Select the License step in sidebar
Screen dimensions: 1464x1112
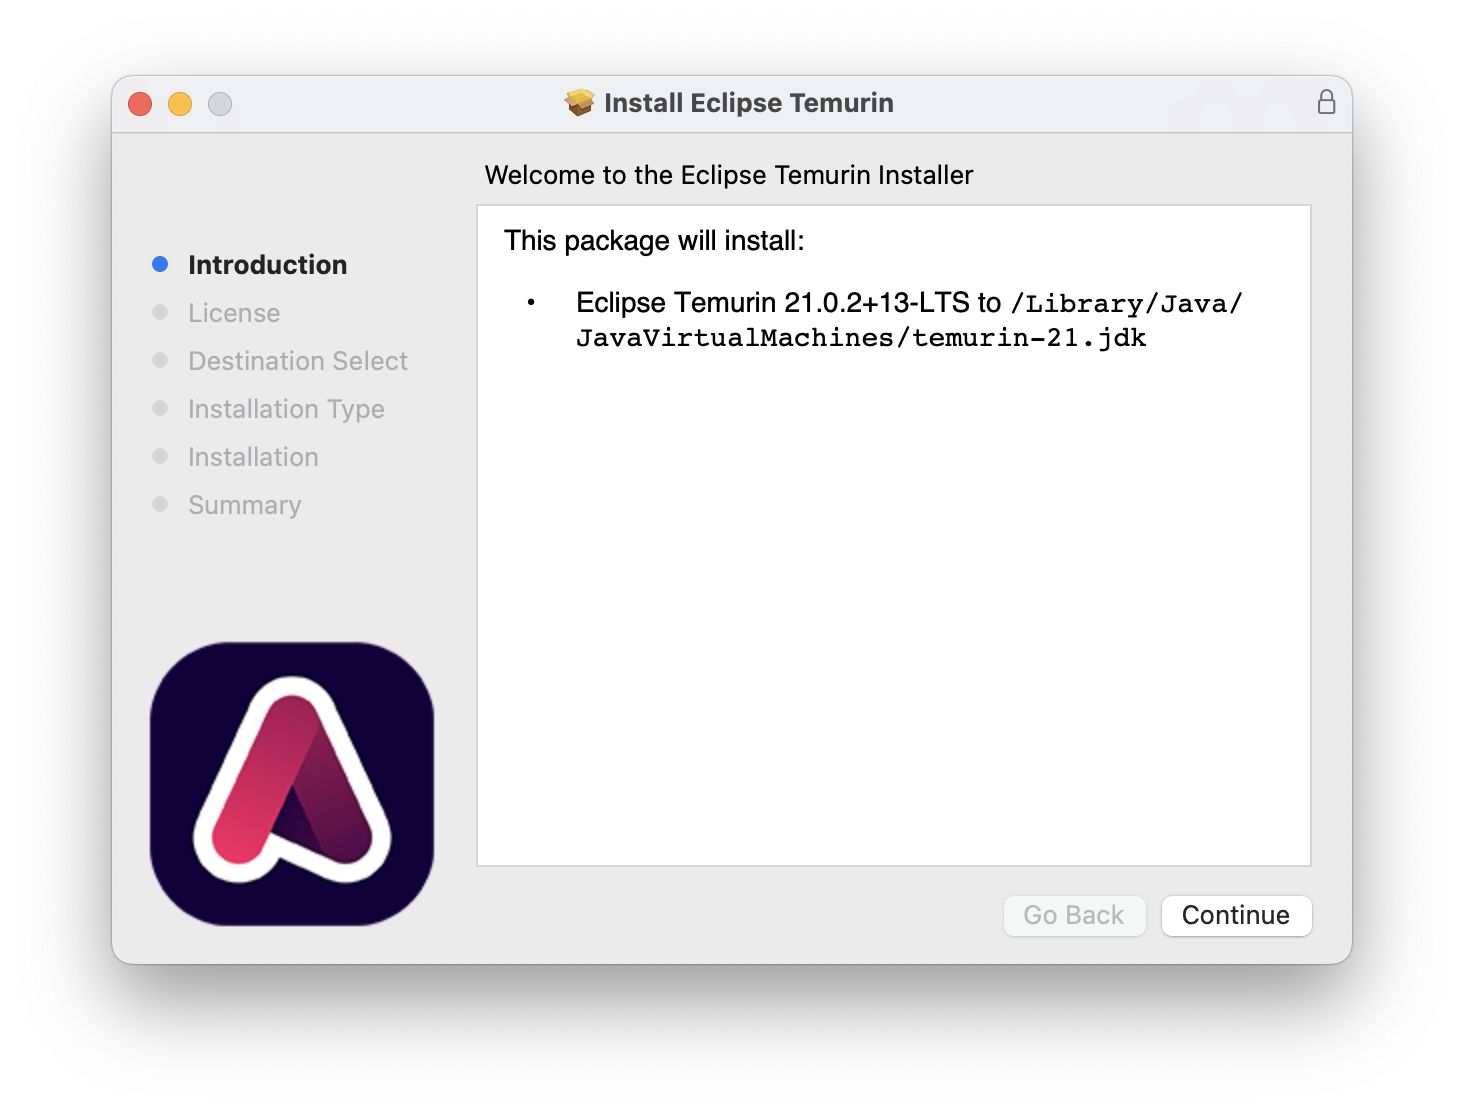point(234,313)
